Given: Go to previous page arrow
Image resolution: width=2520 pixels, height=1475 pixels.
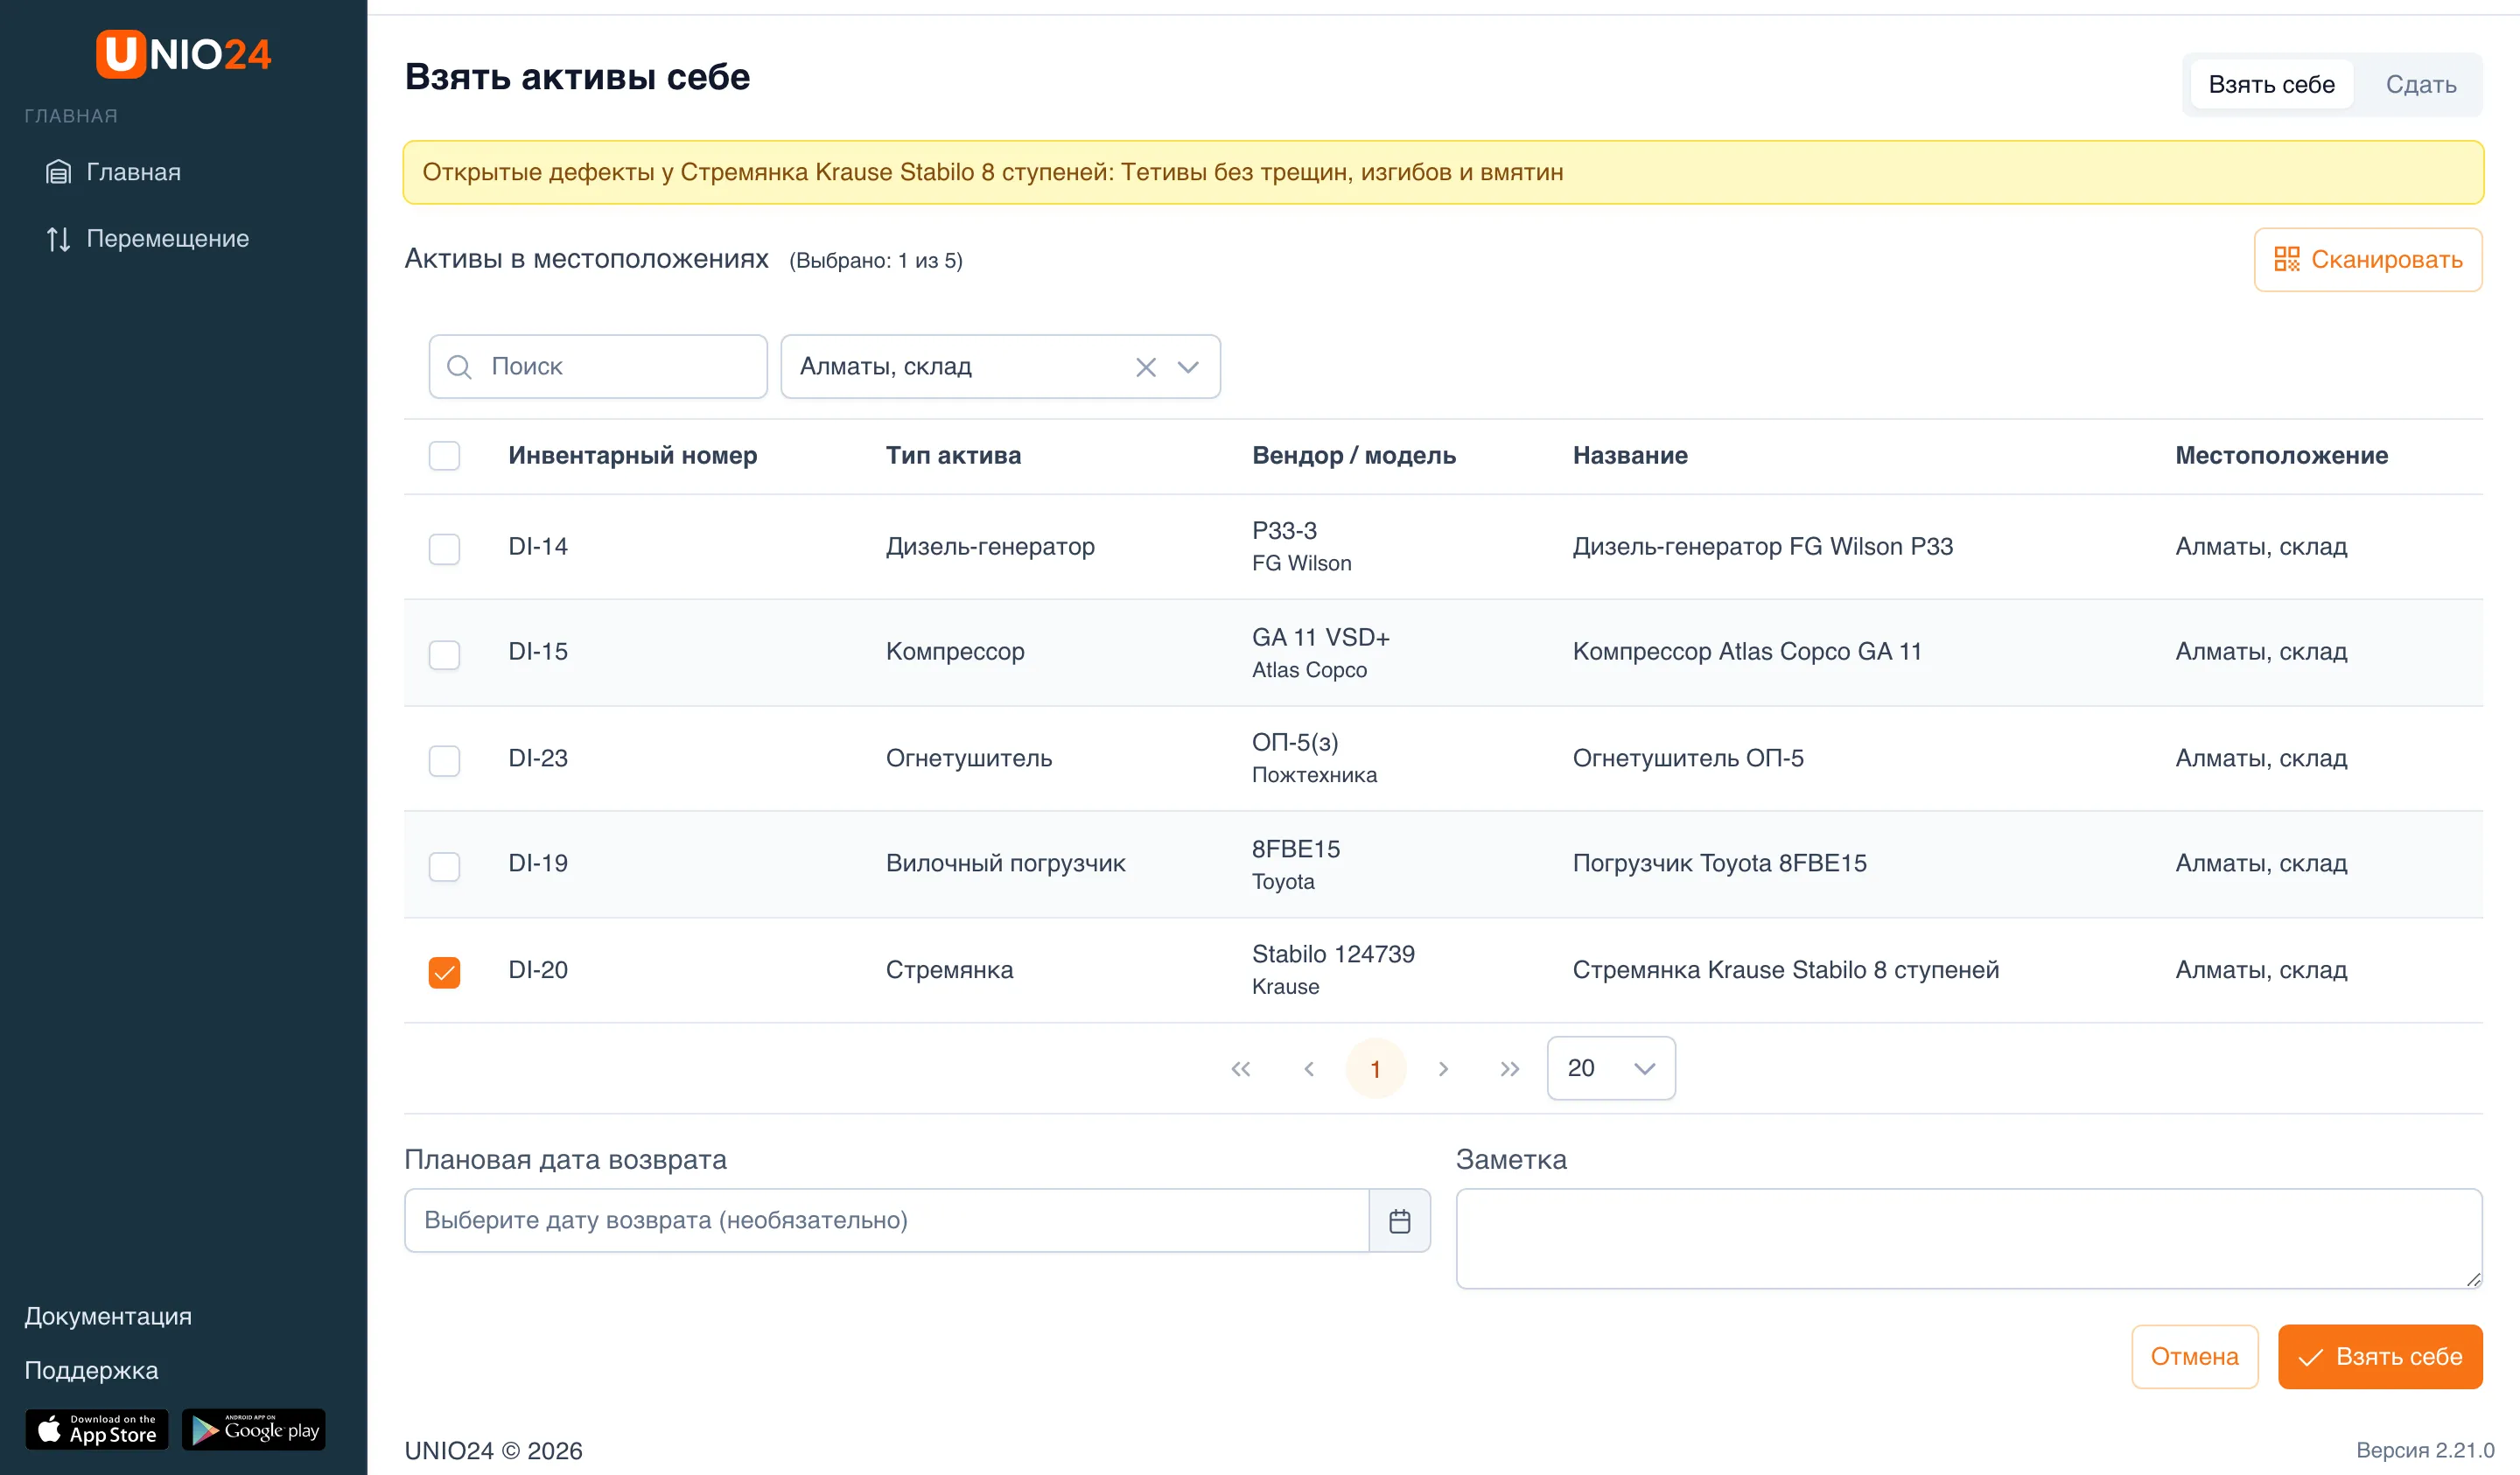Looking at the screenshot, I should [1309, 1069].
